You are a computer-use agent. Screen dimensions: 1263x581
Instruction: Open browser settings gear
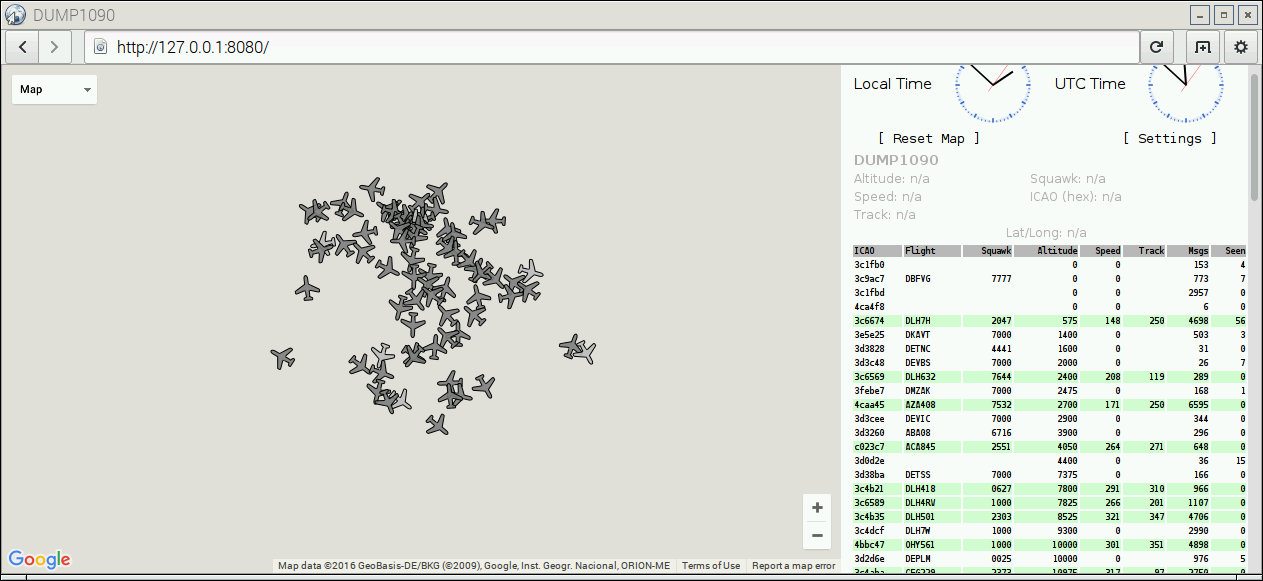pos(1241,47)
